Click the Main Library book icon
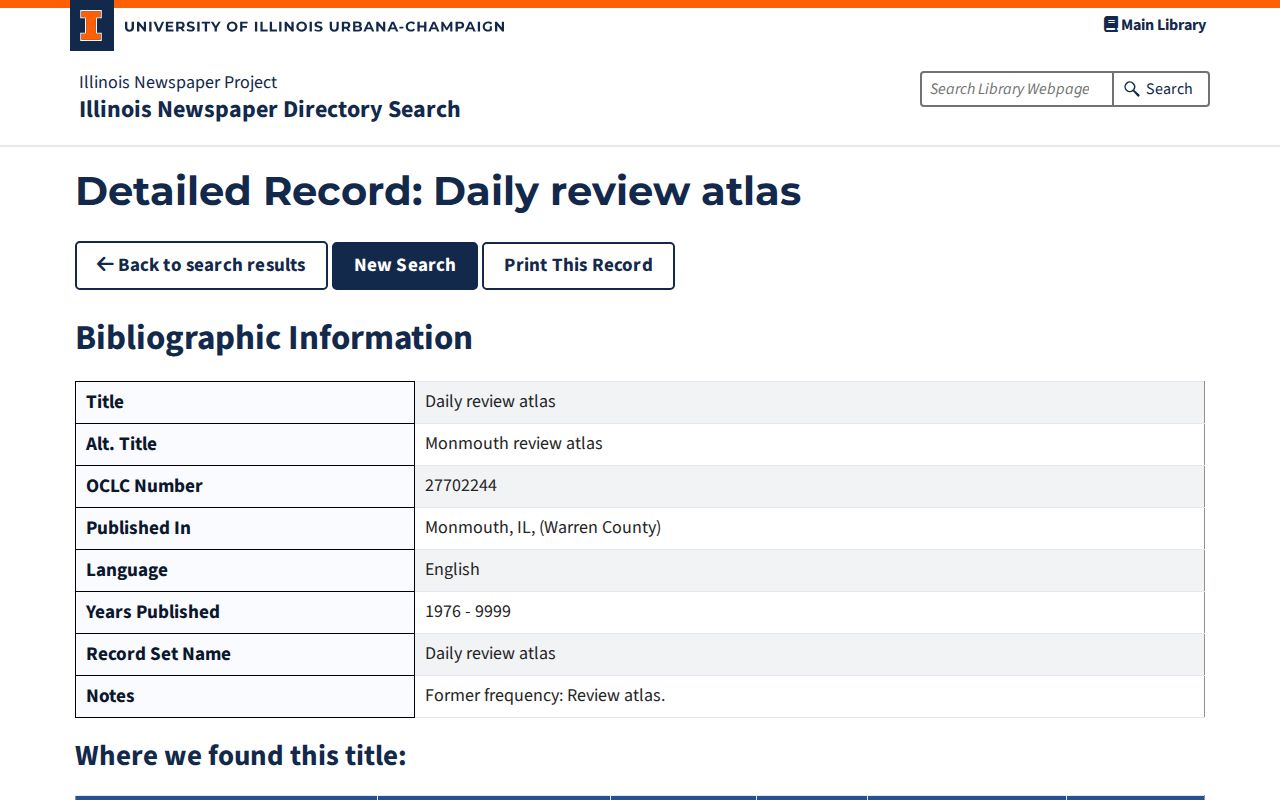 [x=1110, y=25]
